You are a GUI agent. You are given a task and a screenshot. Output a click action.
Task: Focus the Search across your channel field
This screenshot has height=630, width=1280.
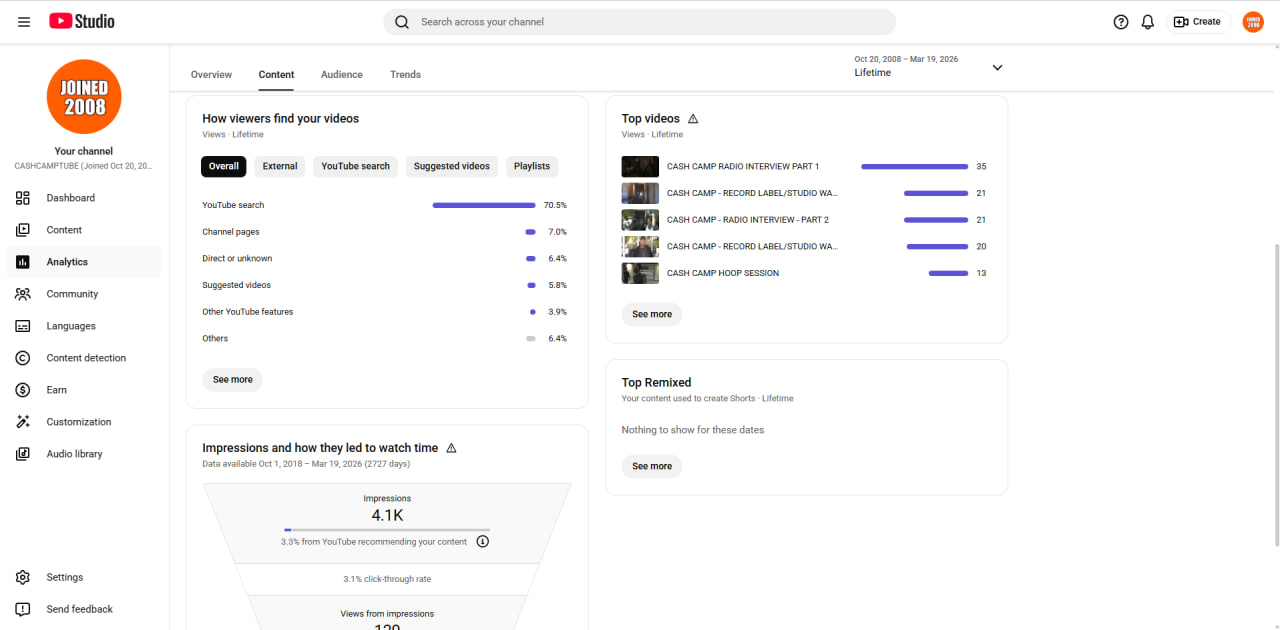tap(640, 22)
